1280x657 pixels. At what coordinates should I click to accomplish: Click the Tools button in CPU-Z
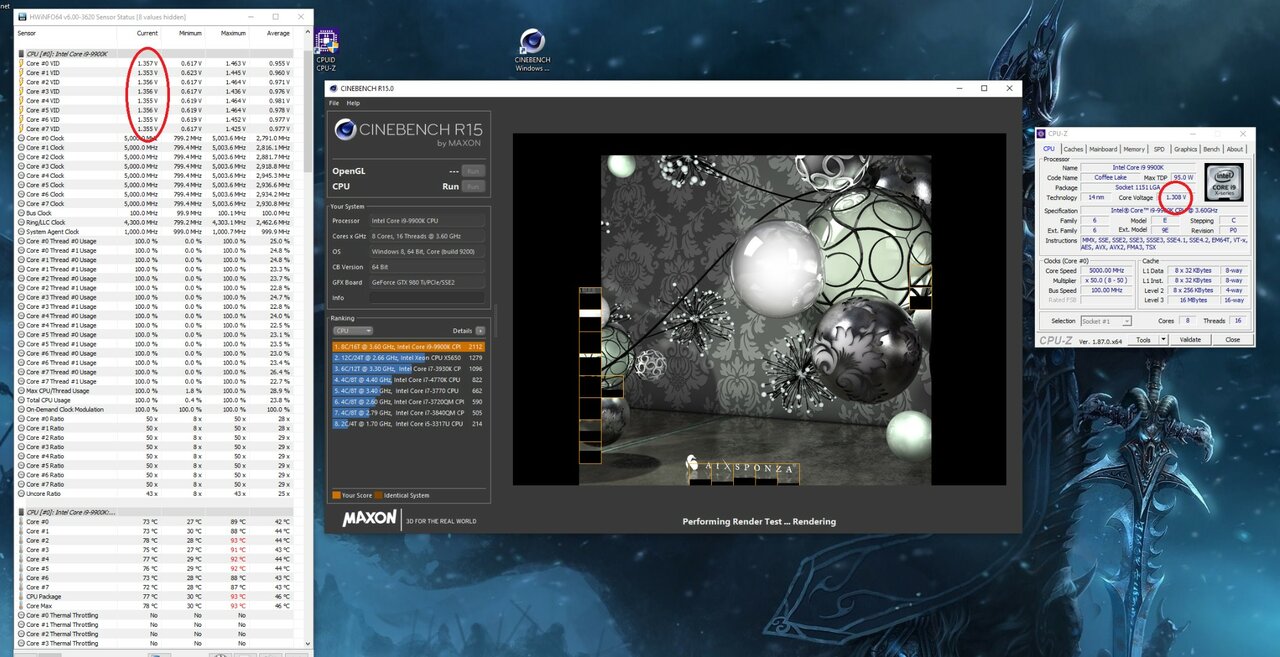(1144, 340)
